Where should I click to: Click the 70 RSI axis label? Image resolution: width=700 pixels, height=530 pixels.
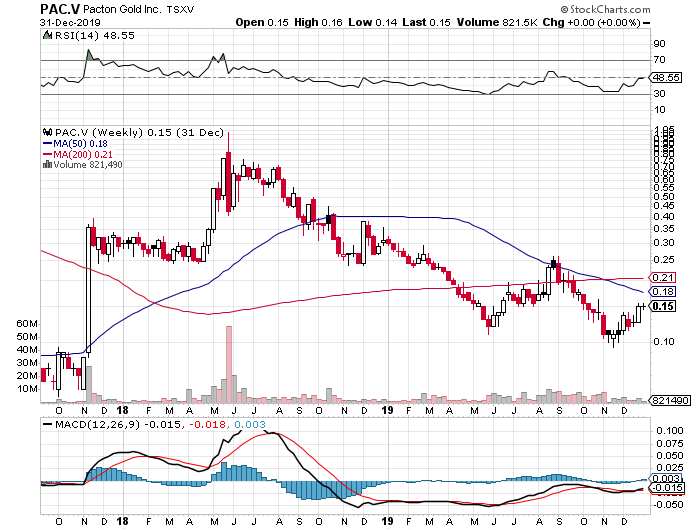659,60
